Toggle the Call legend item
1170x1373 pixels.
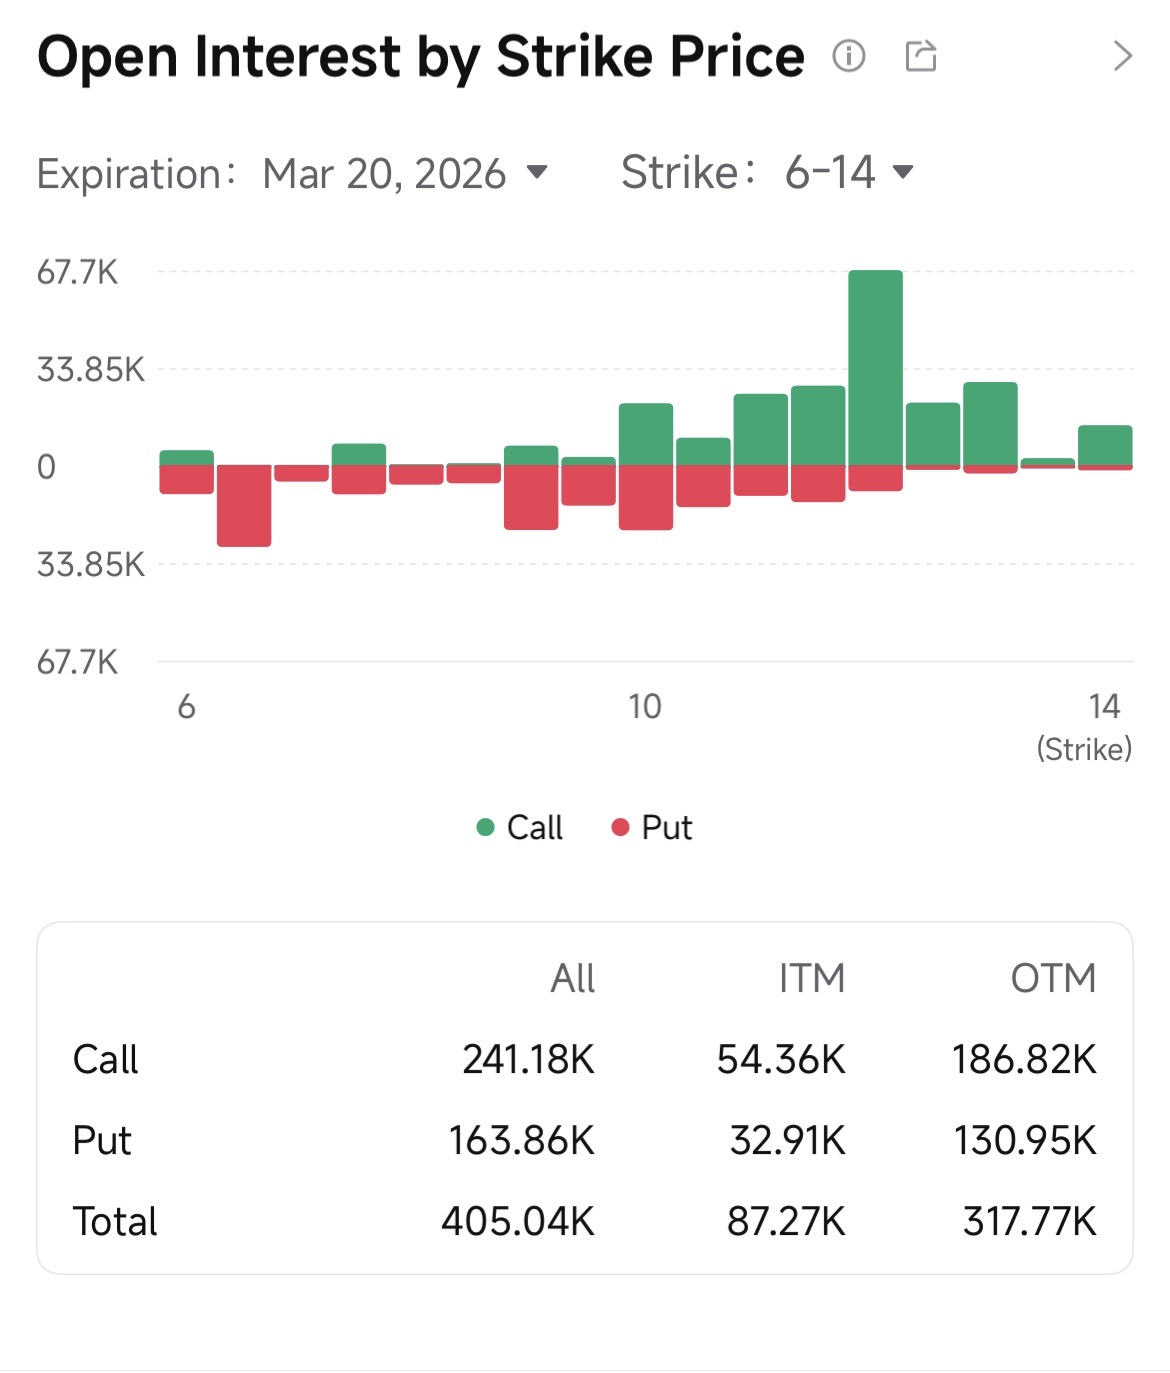[x=520, y=827]
